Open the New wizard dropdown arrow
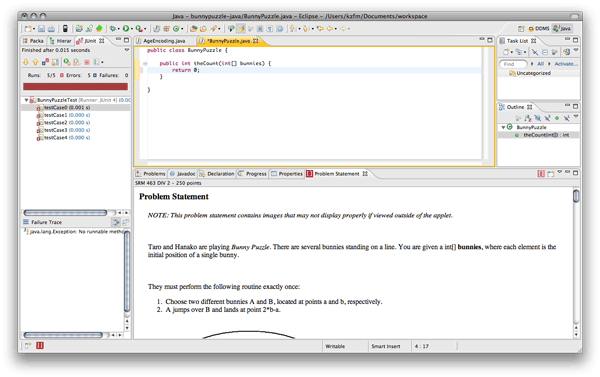This screenshot has width=600, height=377. point(34,29)
